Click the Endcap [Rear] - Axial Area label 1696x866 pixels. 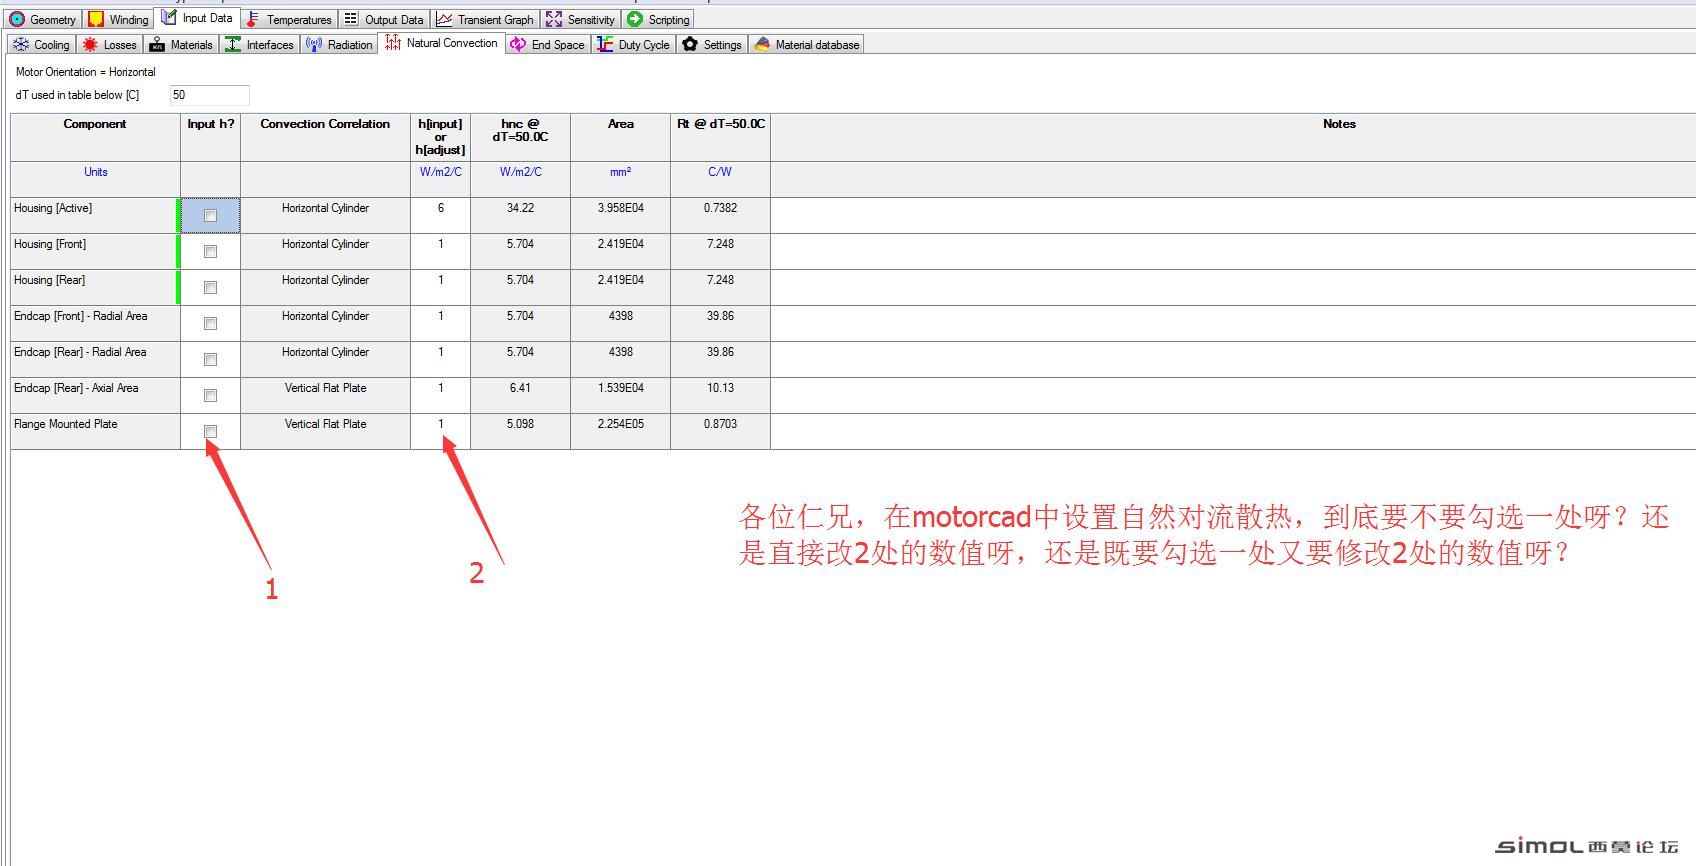pos(76,388)
